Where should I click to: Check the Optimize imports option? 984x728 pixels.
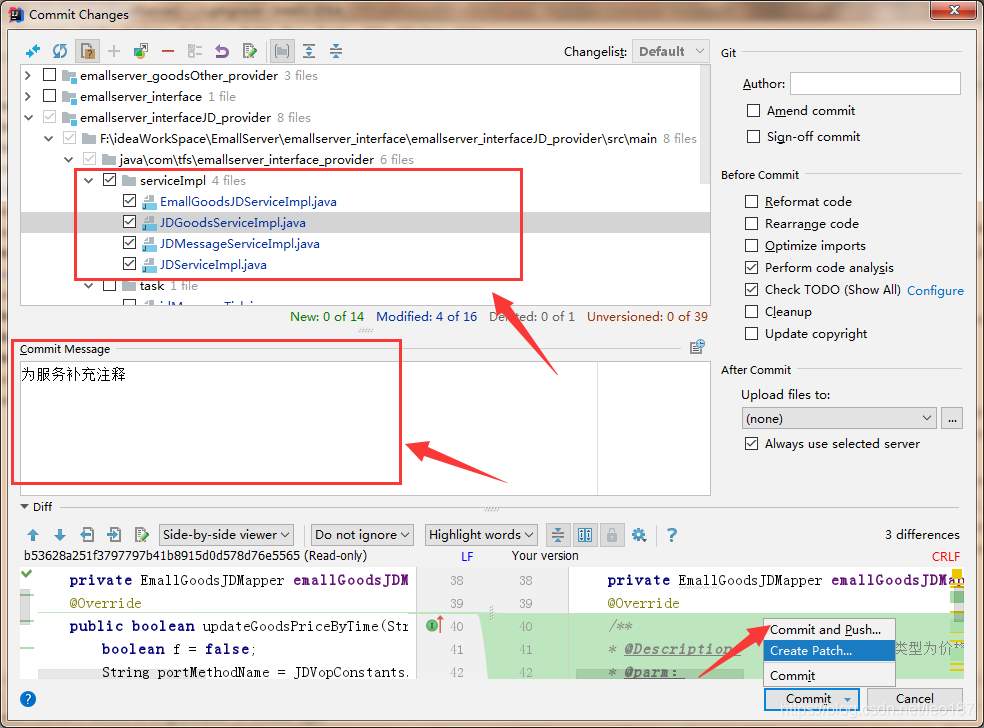click(751, 245)
